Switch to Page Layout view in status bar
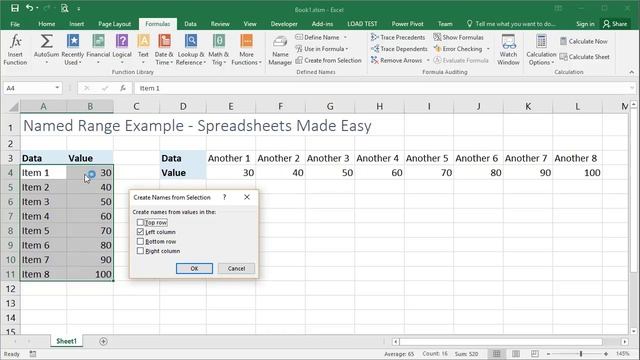640x360 pixels. pos(516,353)
